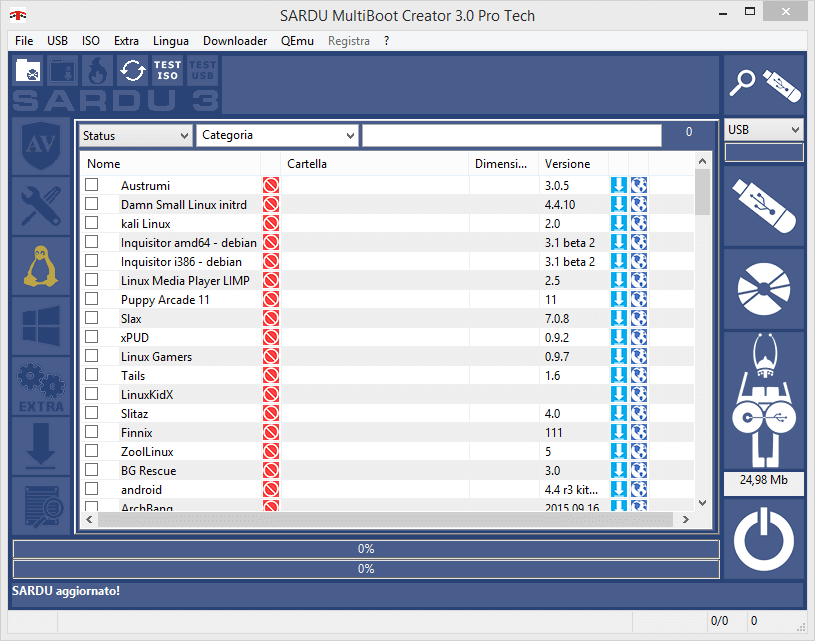
Task: Download Slax with blue arrow icon
Action: pyautogui.click(x=619, y=319)
